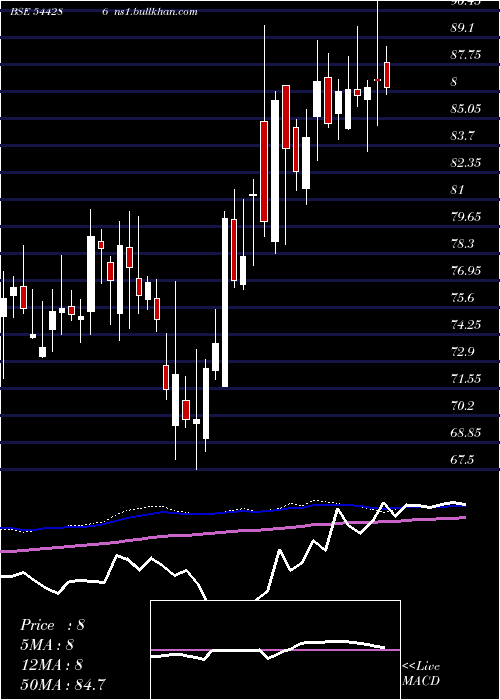Viewport: 500px width, 700px height.
Task: Select the 83.7 price axis label
Action: pyautogui.click(x=463, y=136)
